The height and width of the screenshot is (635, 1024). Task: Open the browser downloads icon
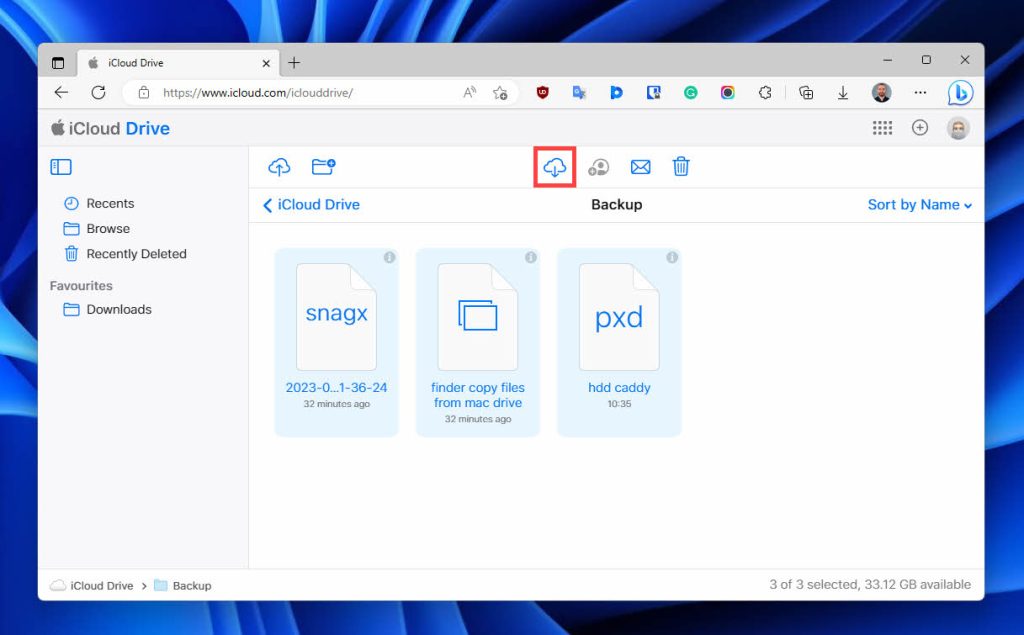pyautogui.click(x=842, y=93)
